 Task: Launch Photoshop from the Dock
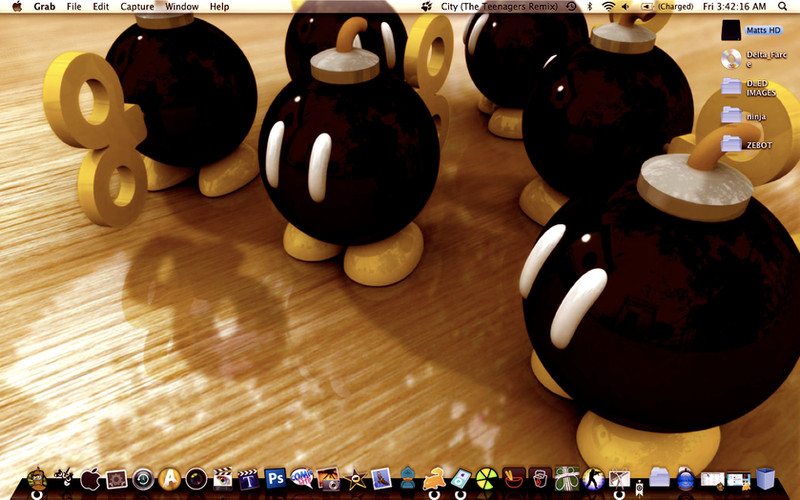(275, 479)
